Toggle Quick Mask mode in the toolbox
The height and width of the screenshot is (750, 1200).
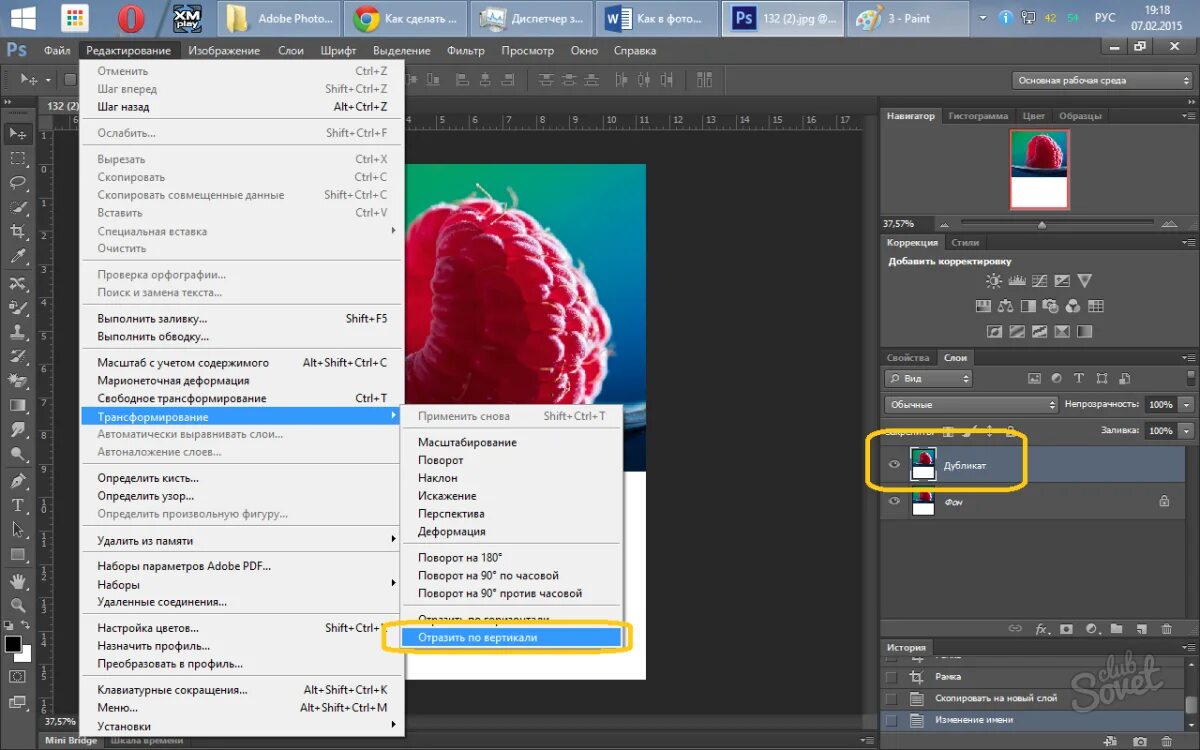tap(18, 676)
